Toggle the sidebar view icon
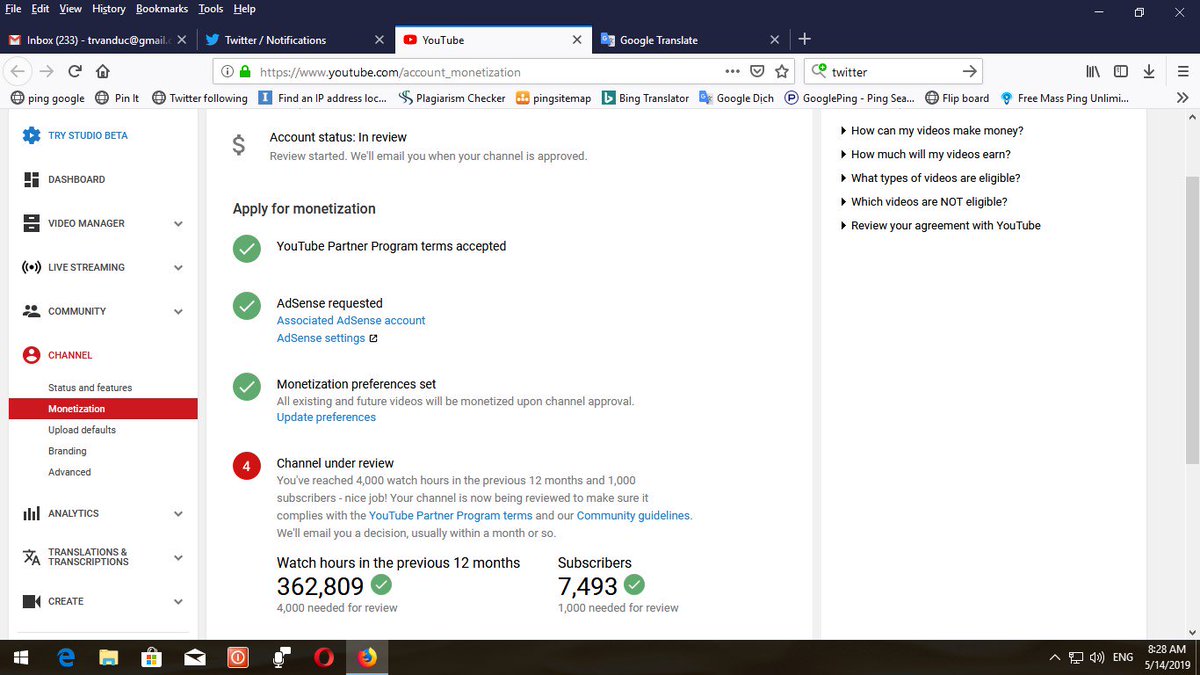Screen dimensions: 1200x675 pyautogui.click(x=1121, y=71)
